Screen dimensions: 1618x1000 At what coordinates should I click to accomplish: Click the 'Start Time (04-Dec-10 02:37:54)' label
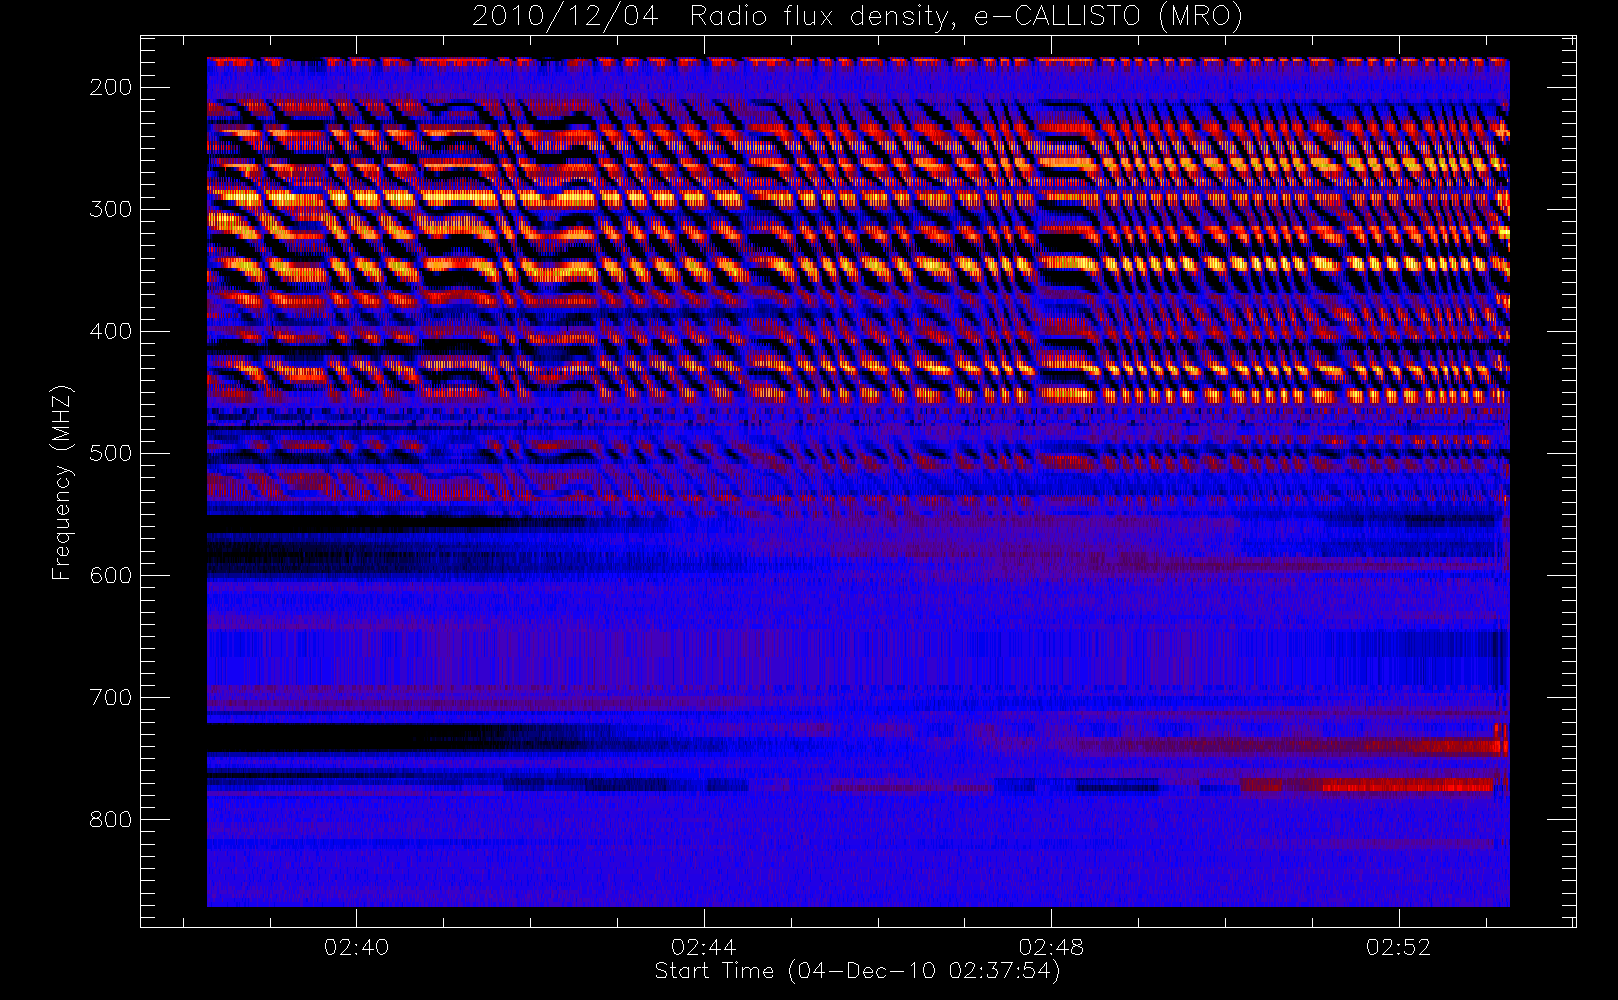(857, 971)
